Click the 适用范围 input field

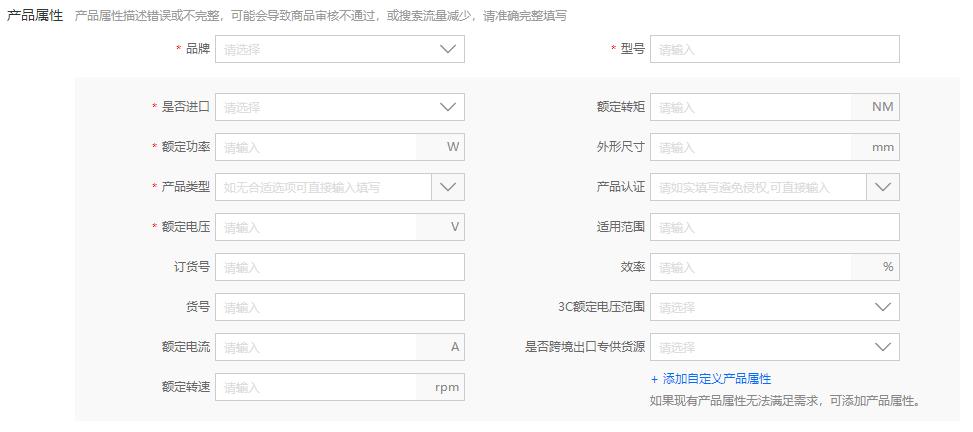[x=774, y=227]
